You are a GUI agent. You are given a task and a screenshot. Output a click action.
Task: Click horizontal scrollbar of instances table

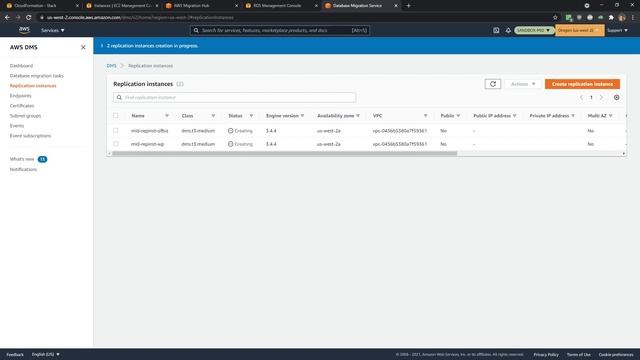tap(284, 153)
